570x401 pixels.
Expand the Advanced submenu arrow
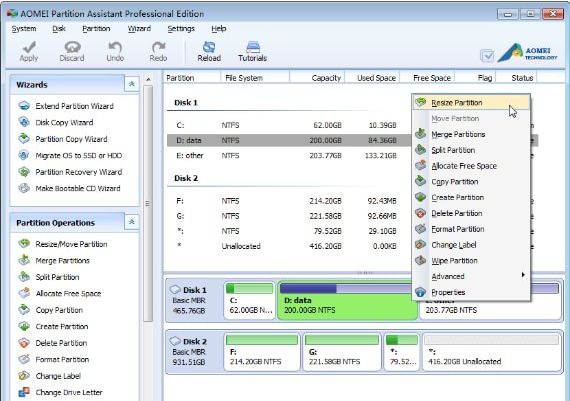(x=523, y=275)
